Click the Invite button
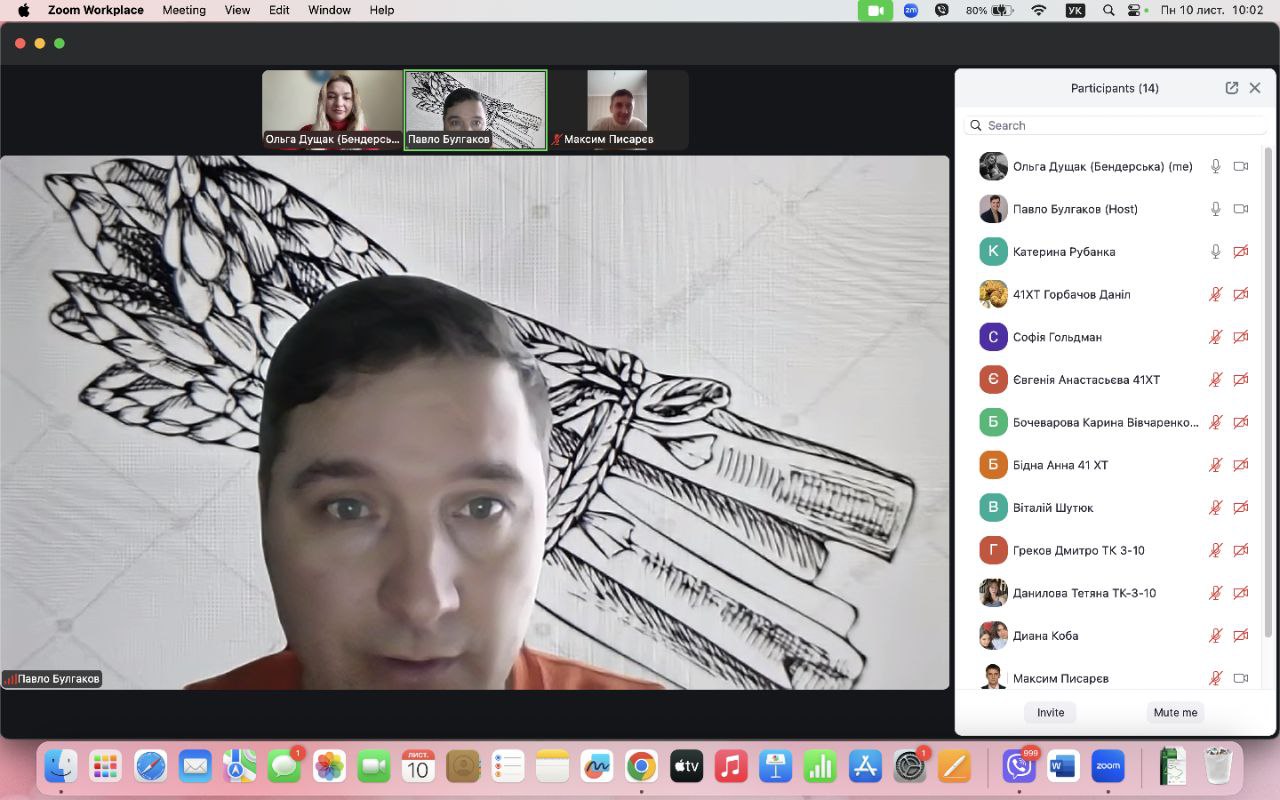Screen dimensions: 1280x800 [1050, 713]
